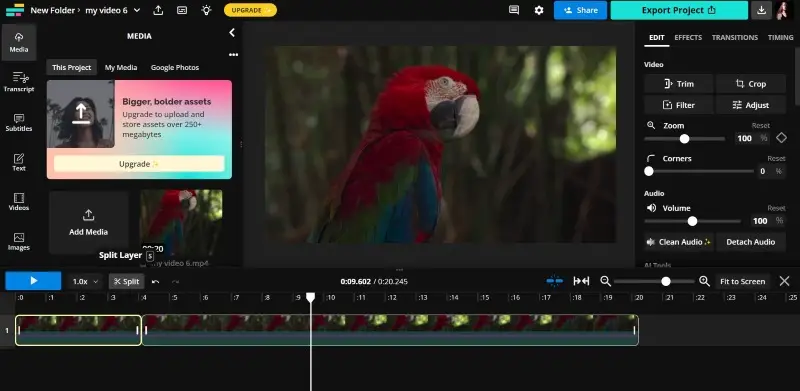Click the Filter button
Screen dimensions: 800x391
pyautogui.click(x=679, y=105)
